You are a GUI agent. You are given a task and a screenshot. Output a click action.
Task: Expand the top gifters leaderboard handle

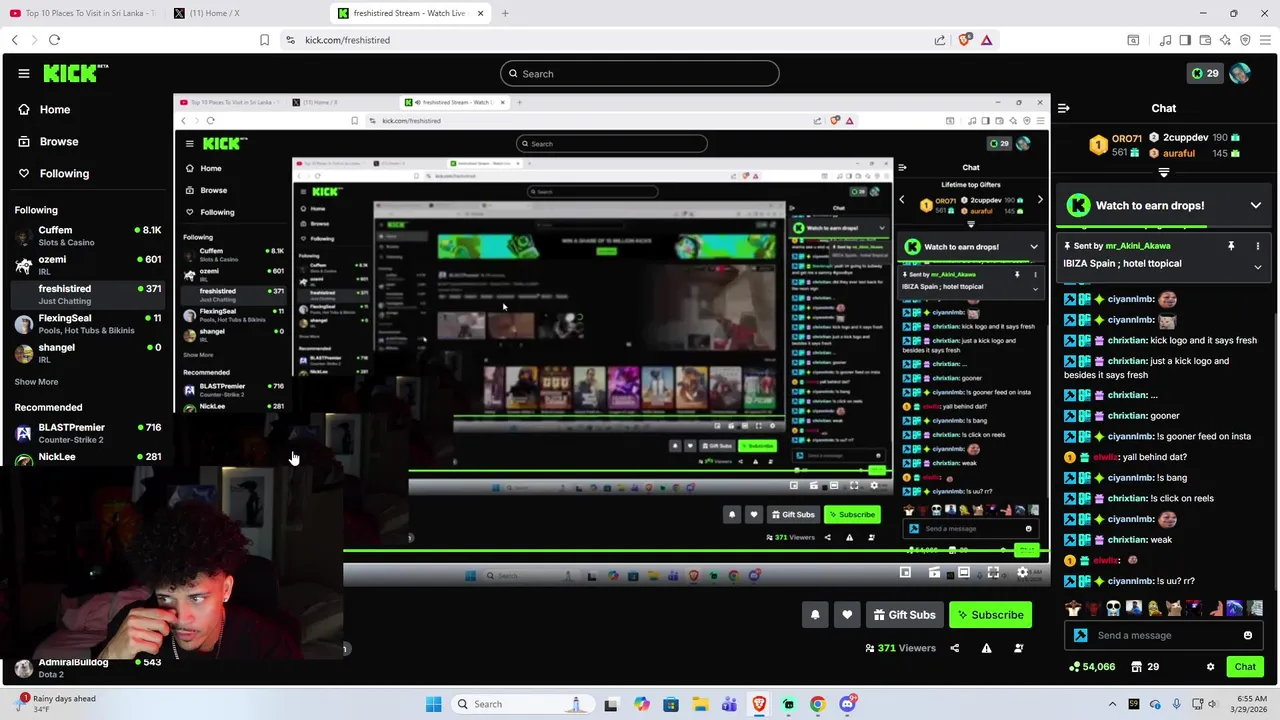click(1164, 173)
